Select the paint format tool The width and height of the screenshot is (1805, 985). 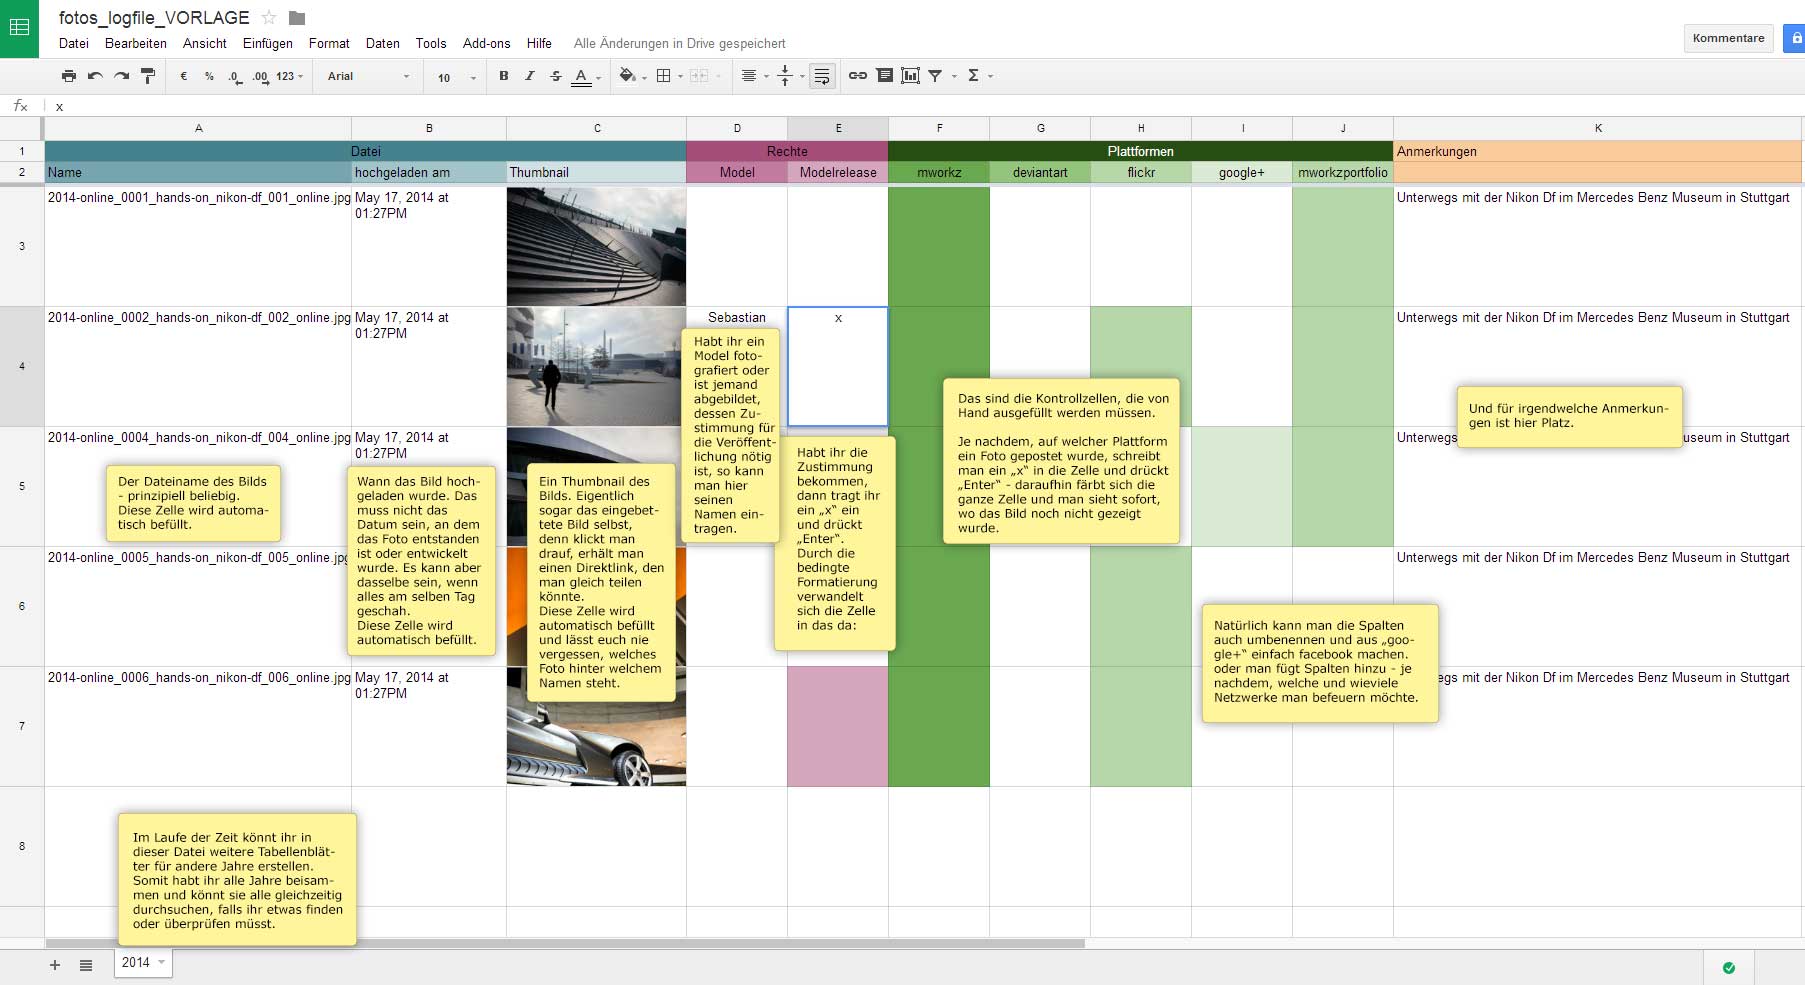(148, 76)
